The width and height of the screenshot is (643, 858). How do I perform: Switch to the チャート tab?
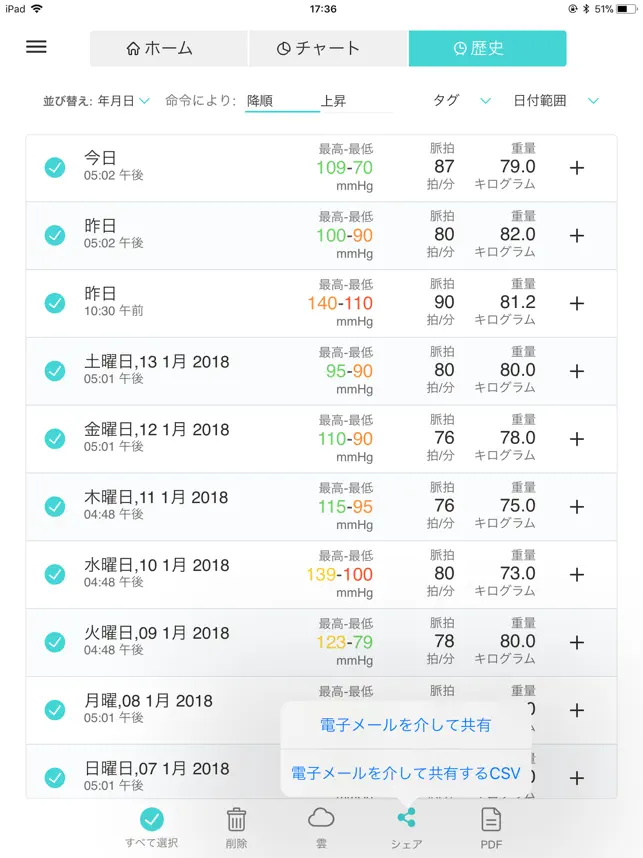(328, 48)
